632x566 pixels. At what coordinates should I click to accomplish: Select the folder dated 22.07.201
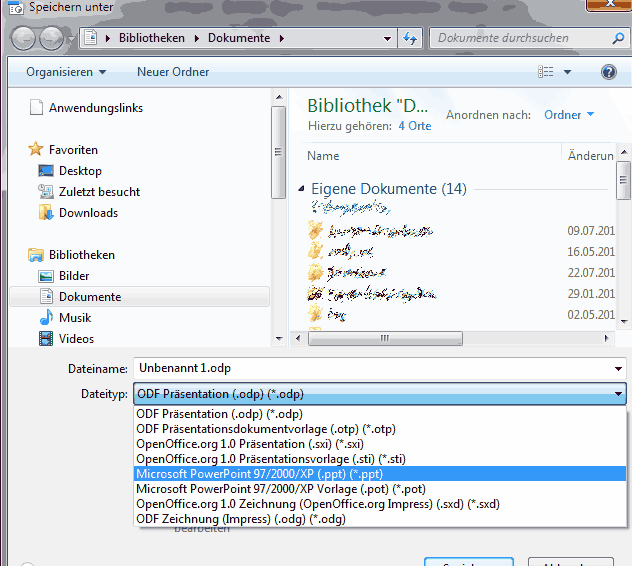461,273
